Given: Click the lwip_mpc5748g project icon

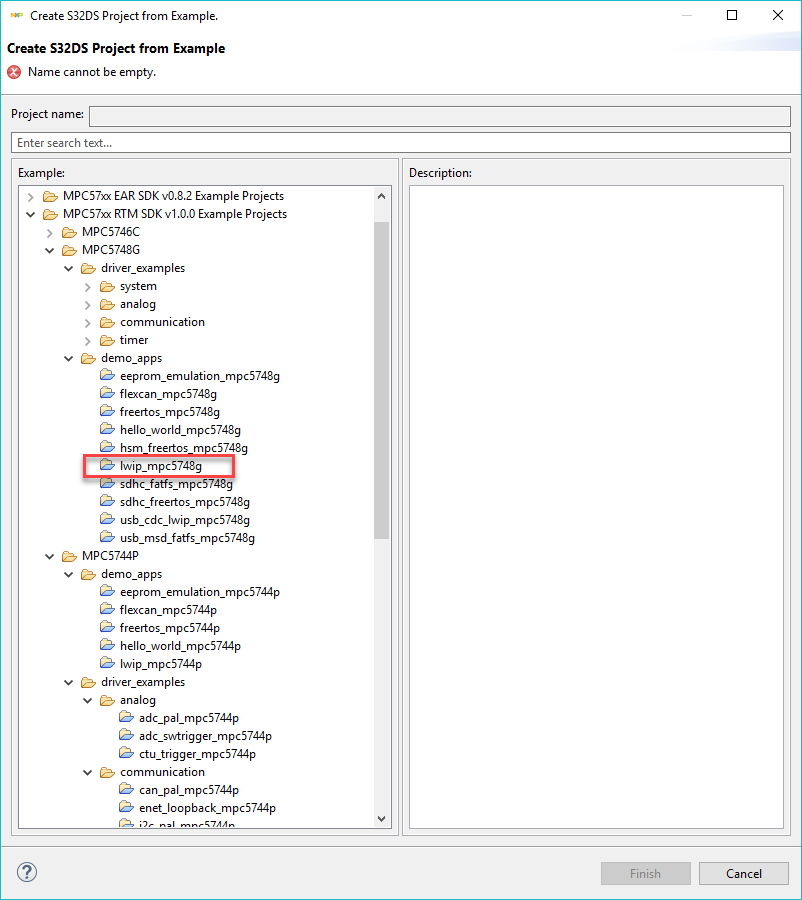Looking at the screenshot, I should click(107, 464).
